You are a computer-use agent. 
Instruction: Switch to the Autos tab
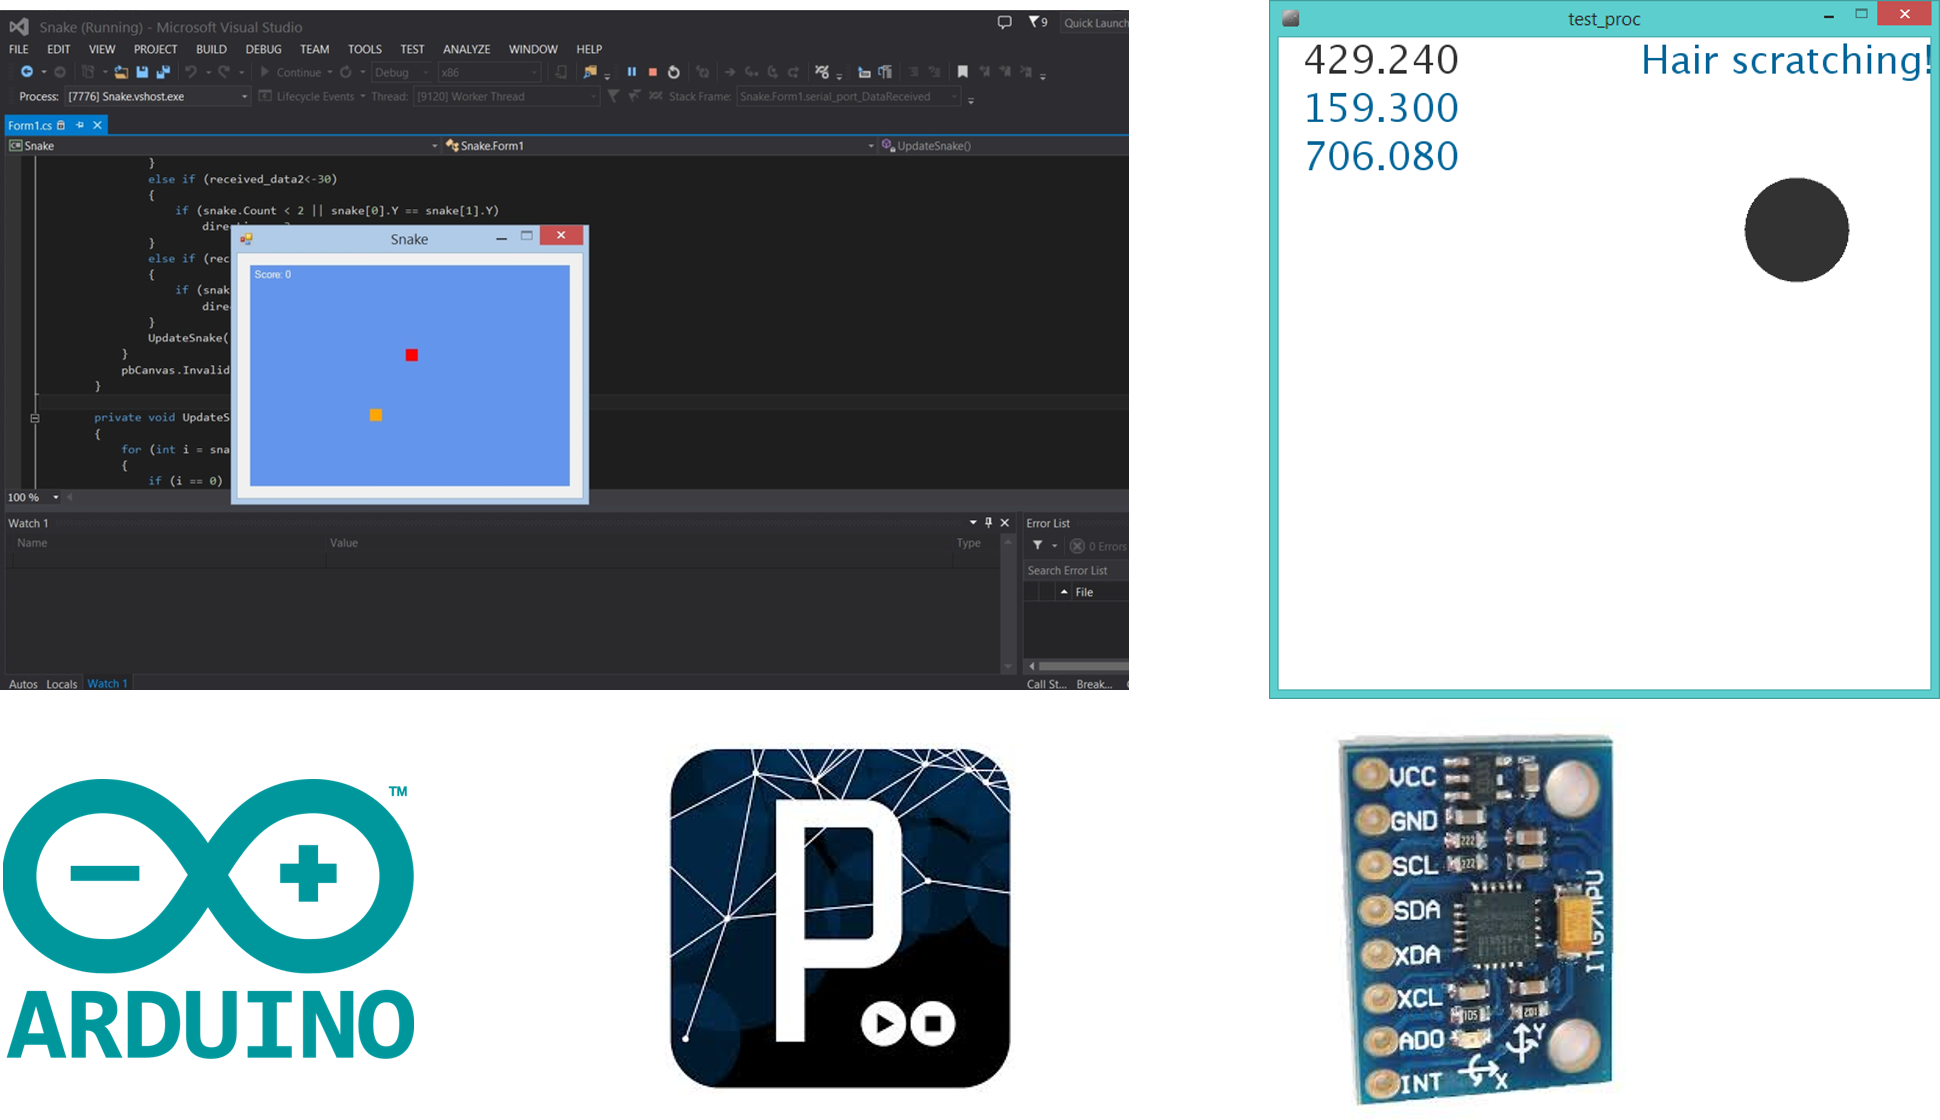(23, 684)
